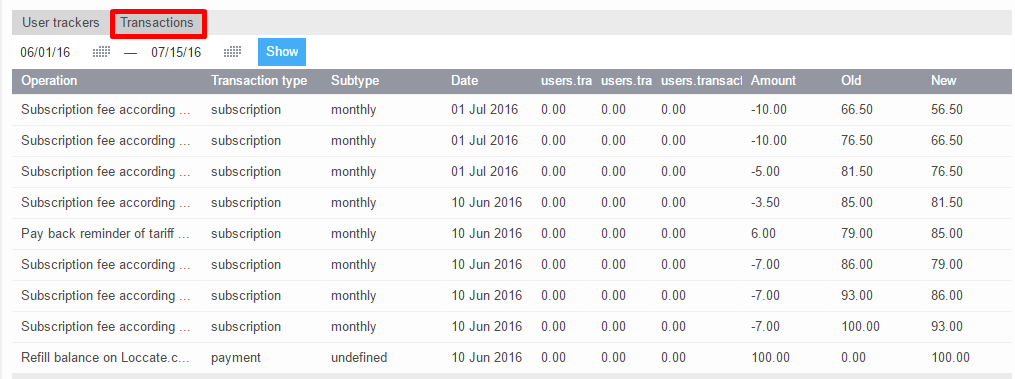
Task: Sort by the Subtype column header
Action: [355, 81]
